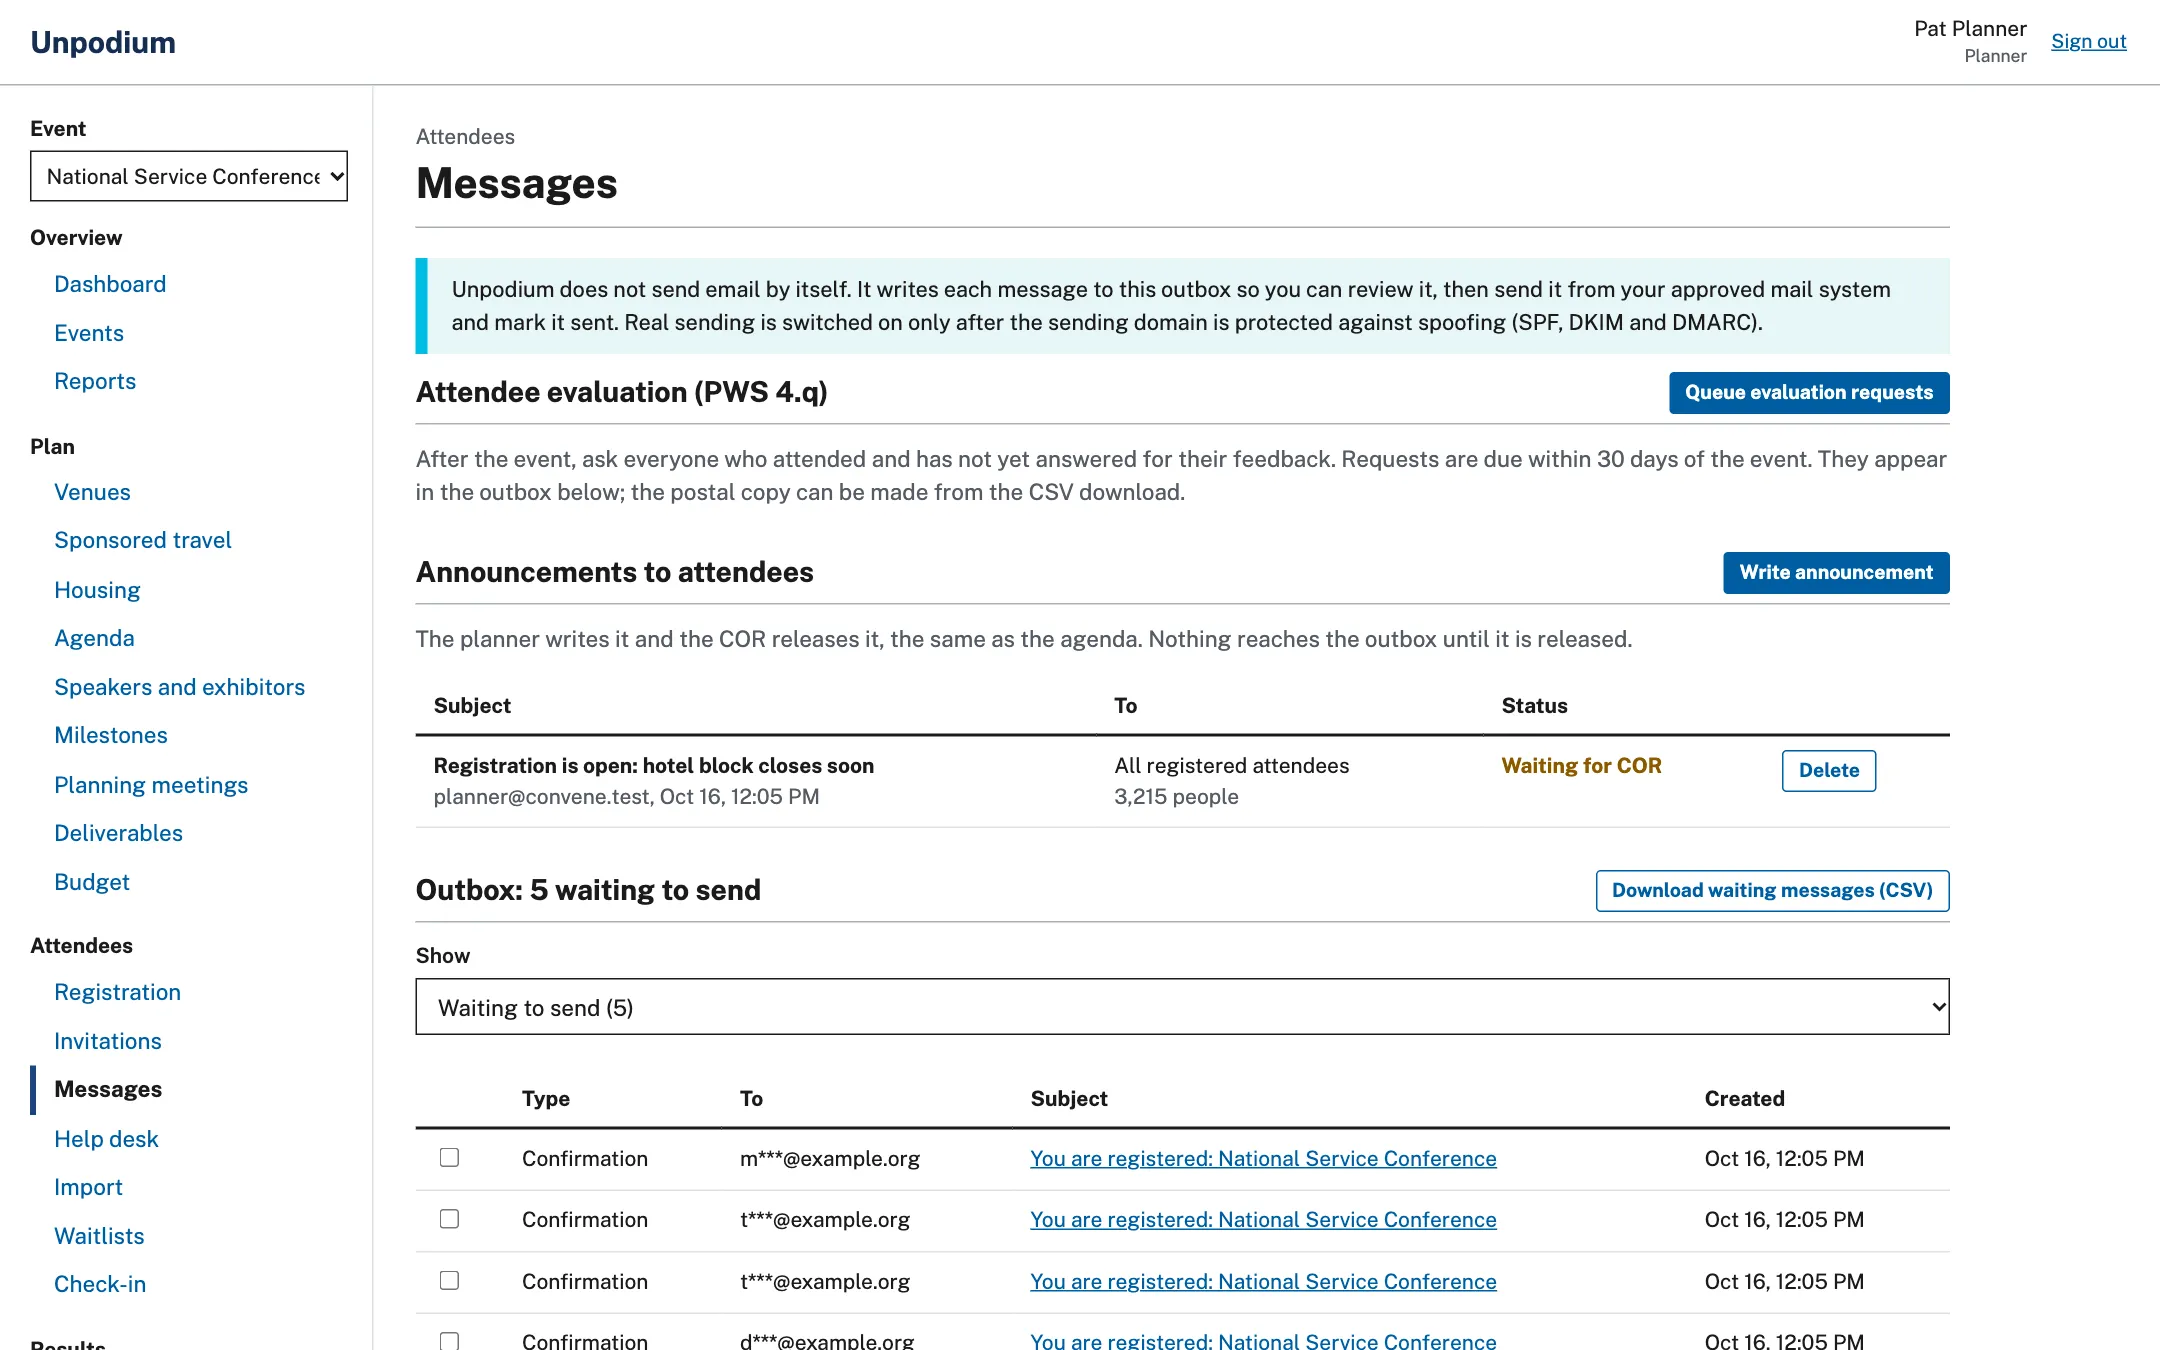Click the Created column header
The height and width of the screenshot is (1350, 2160).
point(1744,1098)
